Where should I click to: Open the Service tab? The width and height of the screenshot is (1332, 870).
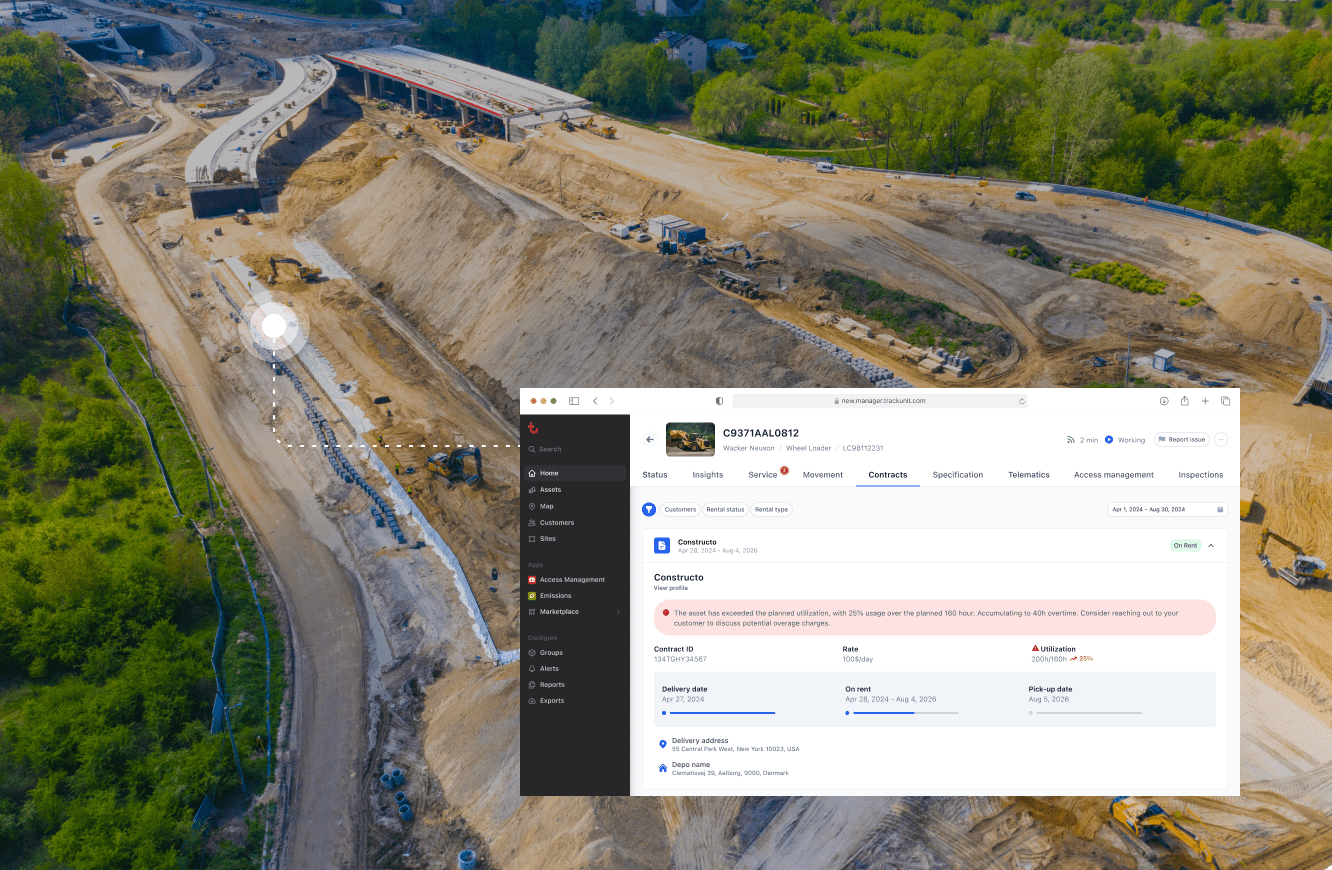pyautogui.click(x=763, y=475)
